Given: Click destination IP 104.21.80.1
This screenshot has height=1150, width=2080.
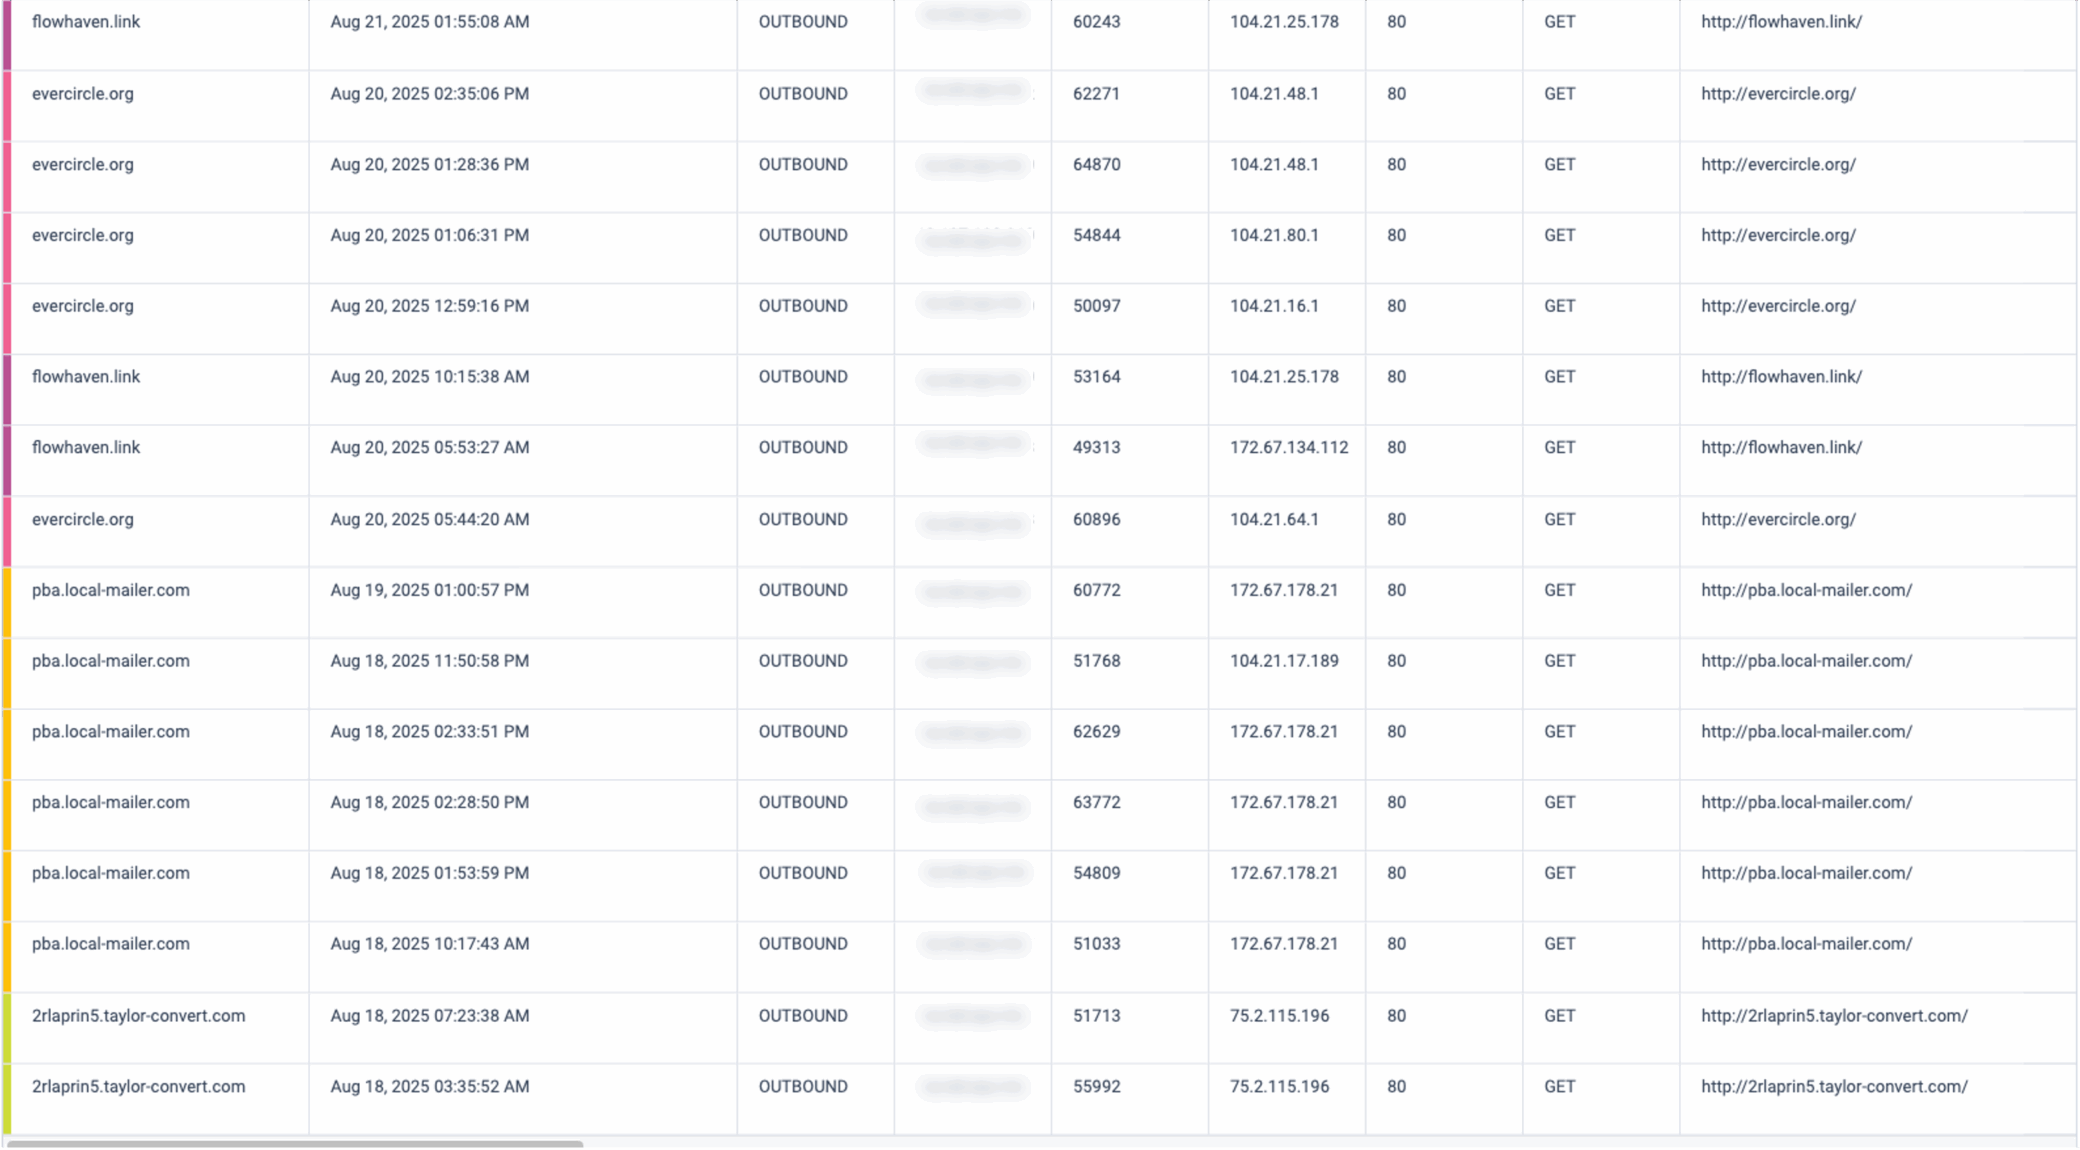Looking at the screenshot, I should click(1274, 236).
